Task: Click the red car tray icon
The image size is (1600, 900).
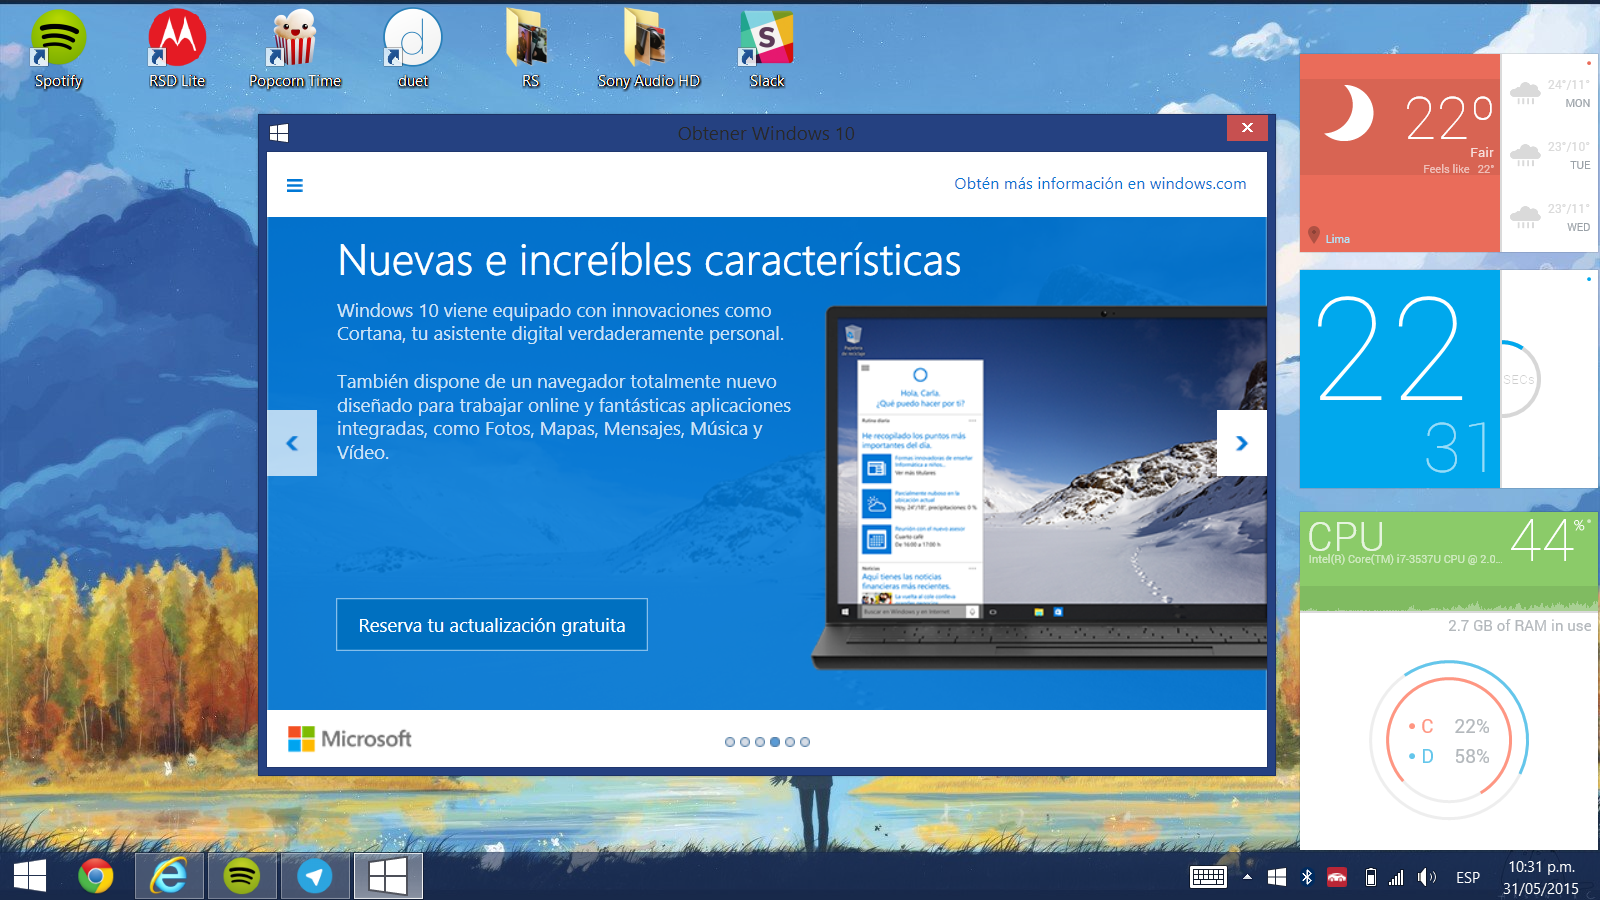Action: [1337, 877]
